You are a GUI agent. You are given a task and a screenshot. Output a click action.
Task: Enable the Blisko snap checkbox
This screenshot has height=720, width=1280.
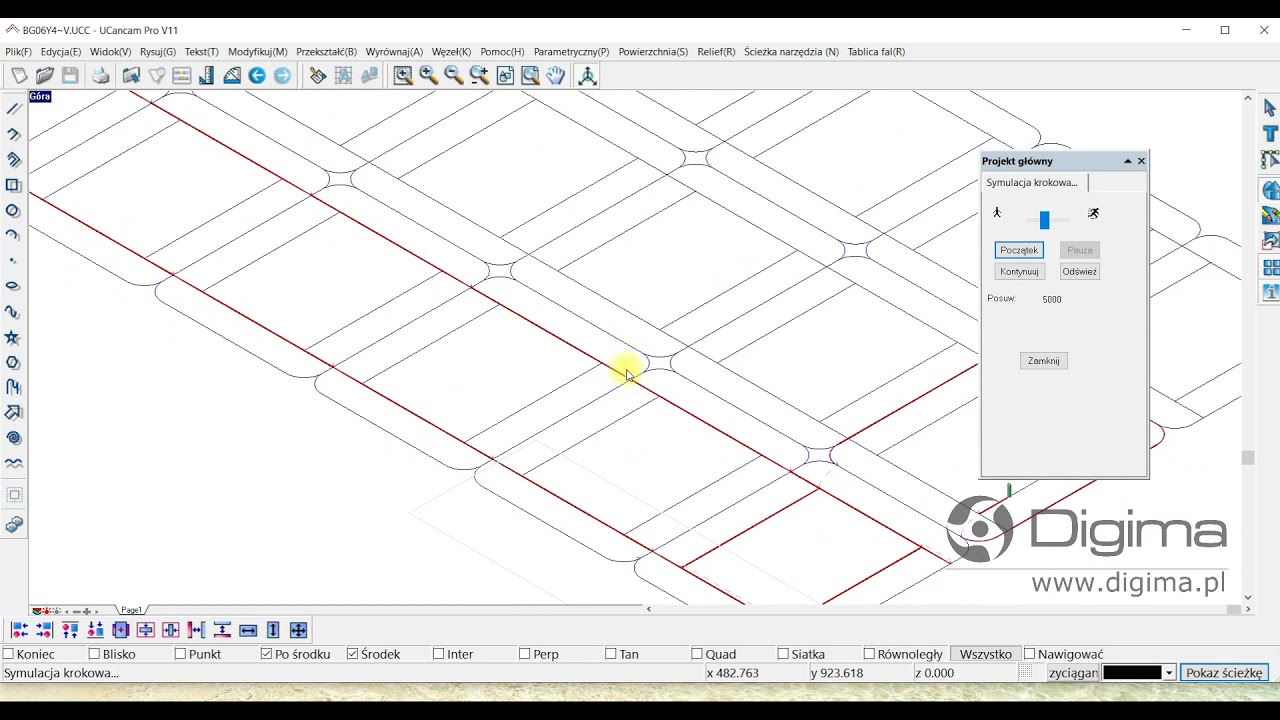pos(95,654)
